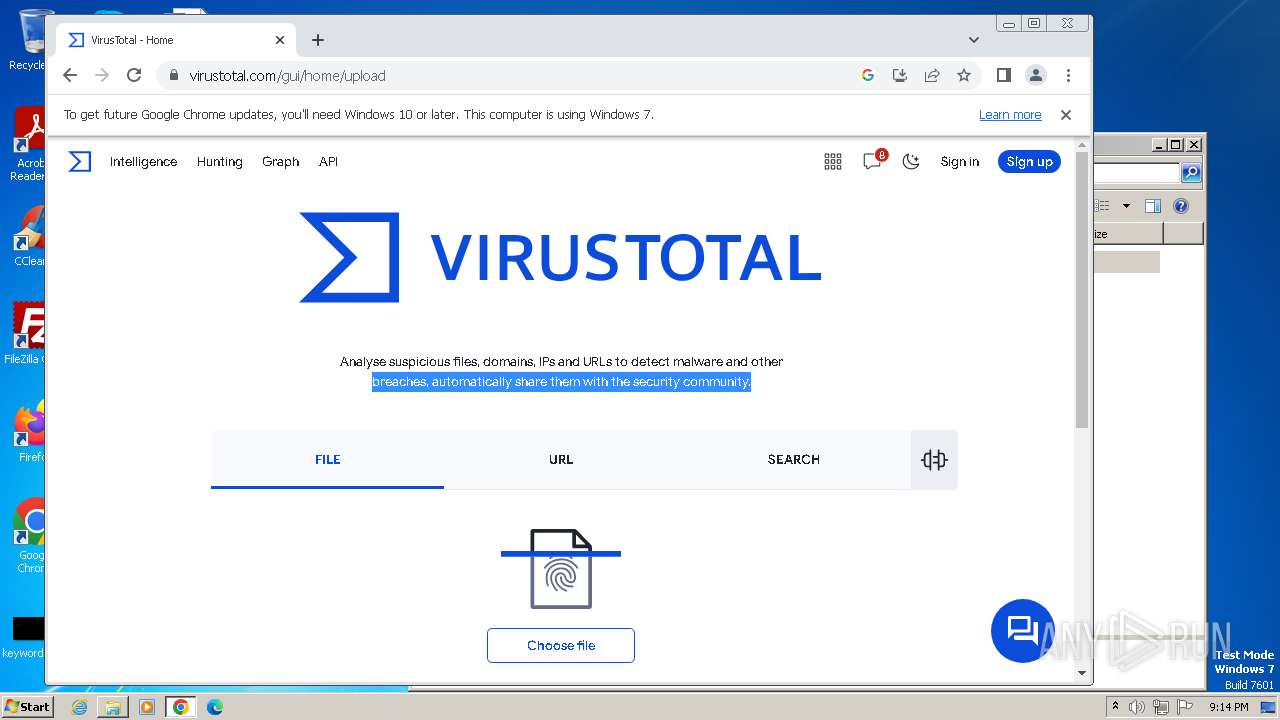The height and width of the screenshot is (720, 1280).
Task: Close the VirusTotal - Home tab
Action: 280,40
